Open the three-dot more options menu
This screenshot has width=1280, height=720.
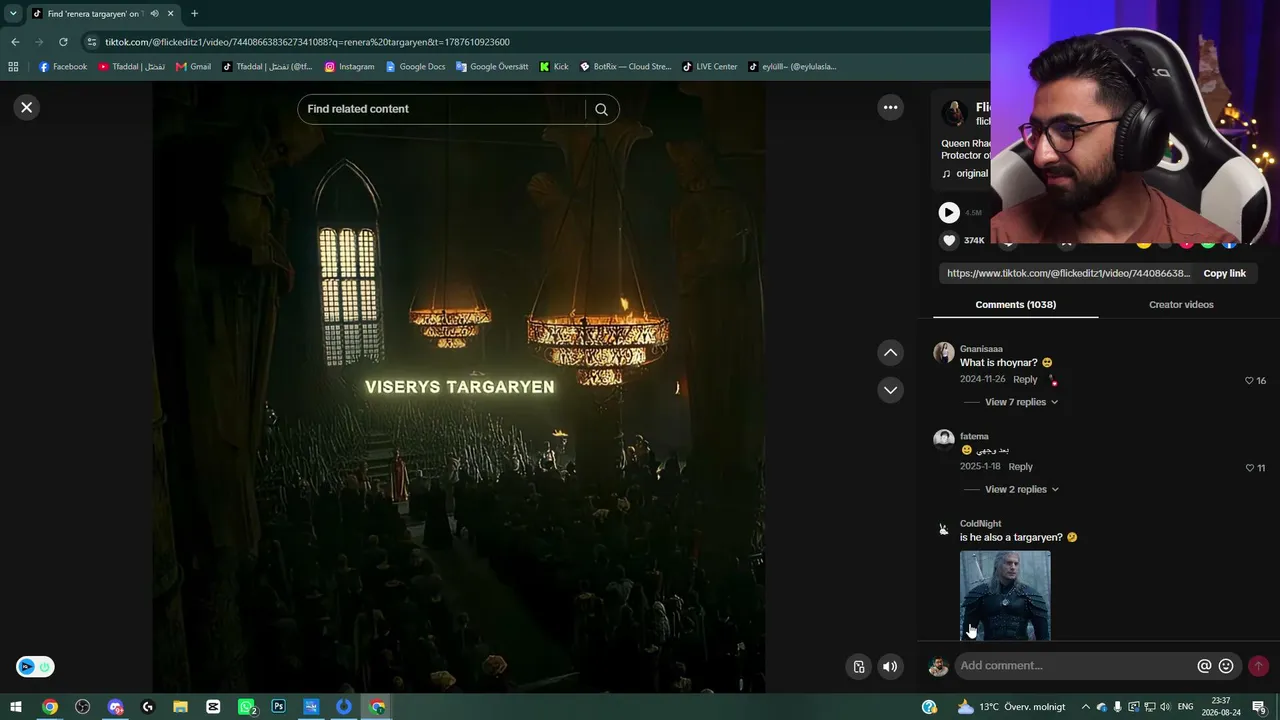(890, 107)
